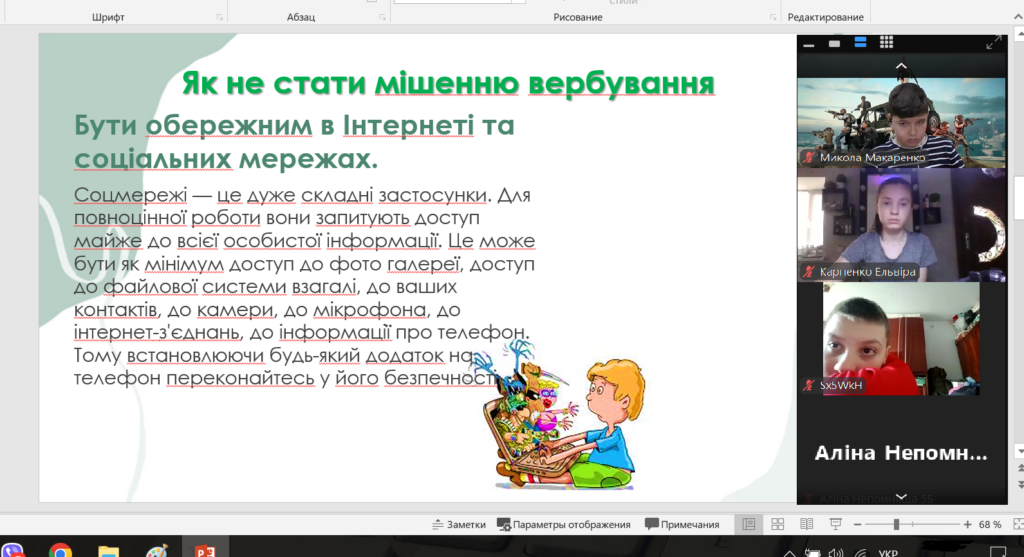Toggle the Заметки notes pane
Viewport: 1024px width, 557px height.
click(458, 524)
